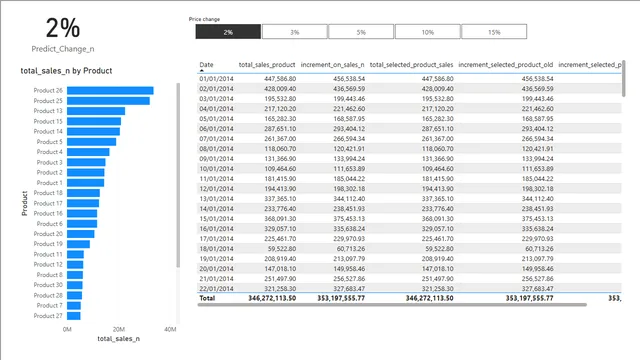Click total_sales_product value 181,415.90

click(x=280, y=179)
